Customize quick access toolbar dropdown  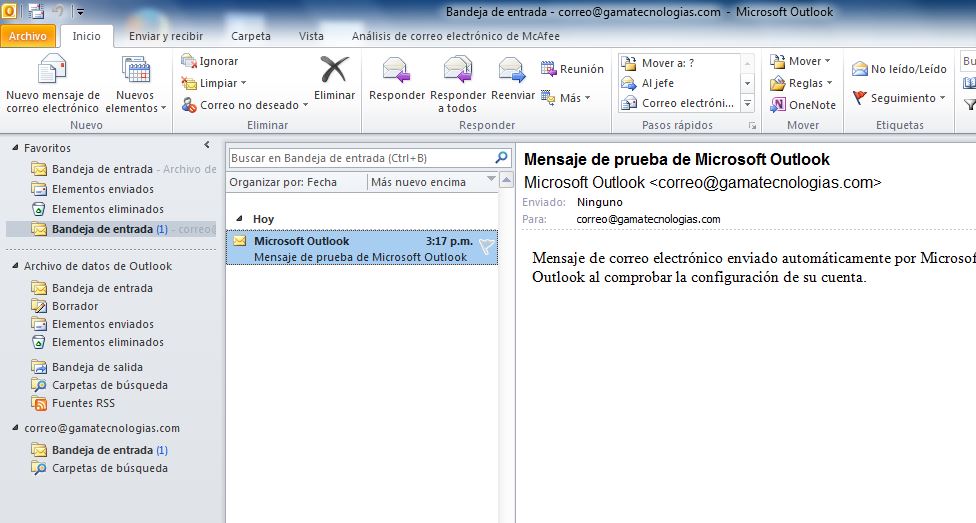80,11
